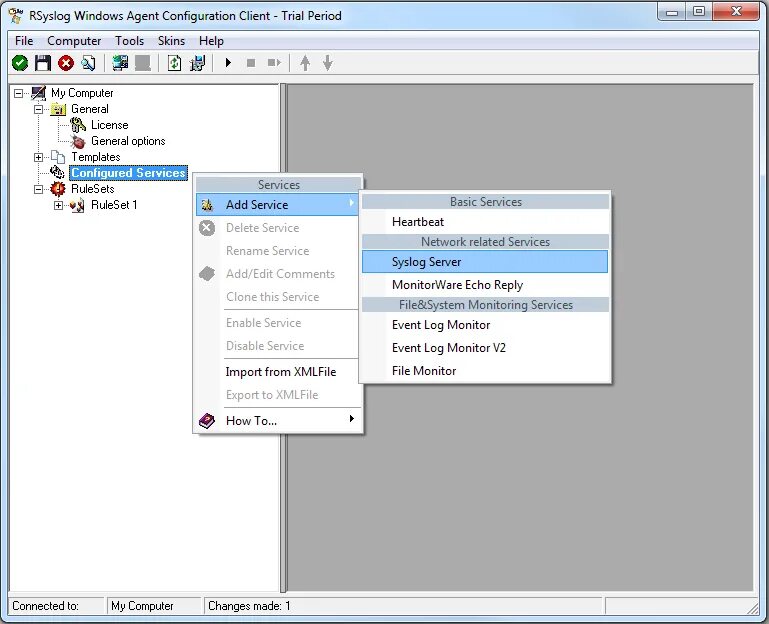
Task: Click the disabled Rename Service entry
Action: pyautogui.click(x=278, y=251)
